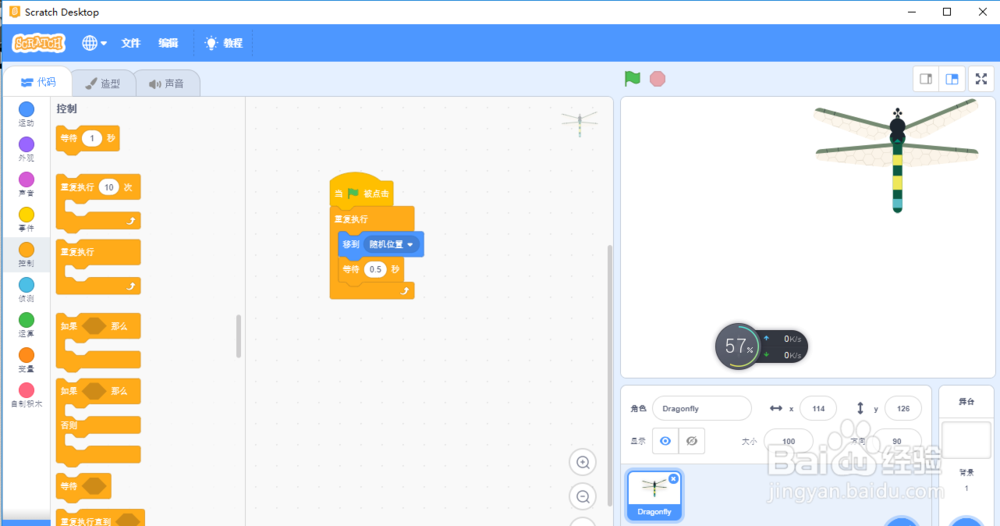Click the 重复执行直到 palette block
This screenshot has width=1000, height=526.
tap(100, 519)
